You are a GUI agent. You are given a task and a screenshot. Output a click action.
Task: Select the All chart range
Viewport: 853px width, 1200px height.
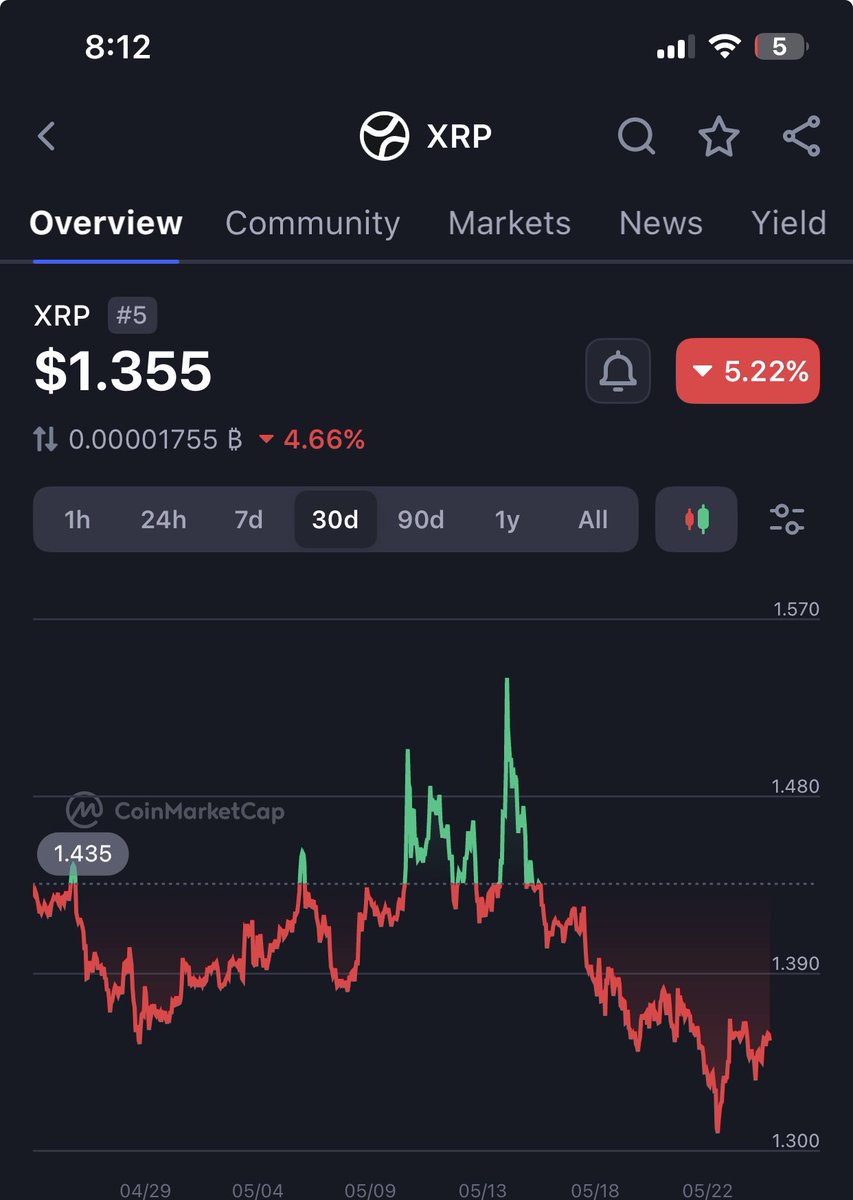click(593, 520)
